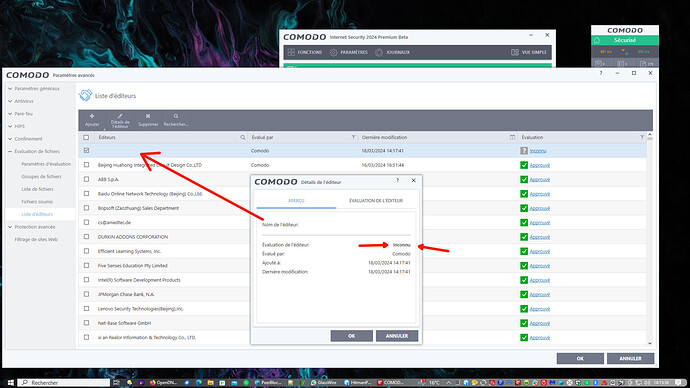
Task: Click the grey unknown rating icon in first row
Action: pyautogui.click(x=524, y=150)
